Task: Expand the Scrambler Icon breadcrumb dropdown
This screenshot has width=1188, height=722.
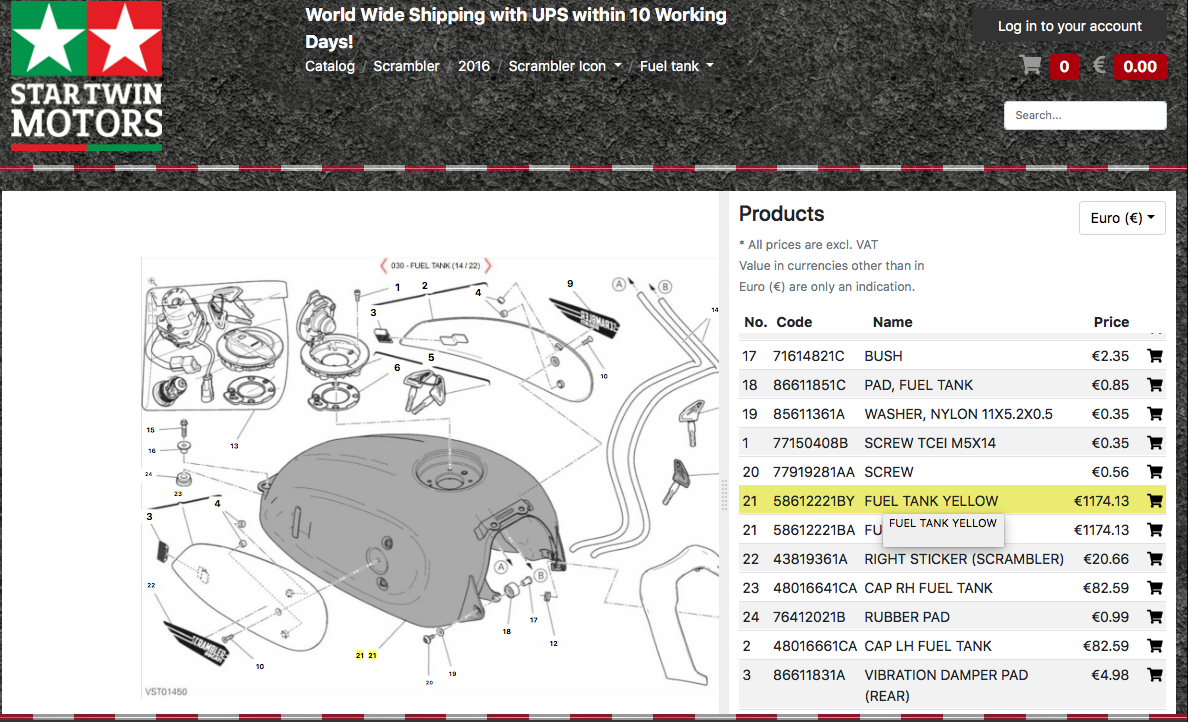Action: coord(564,66)
